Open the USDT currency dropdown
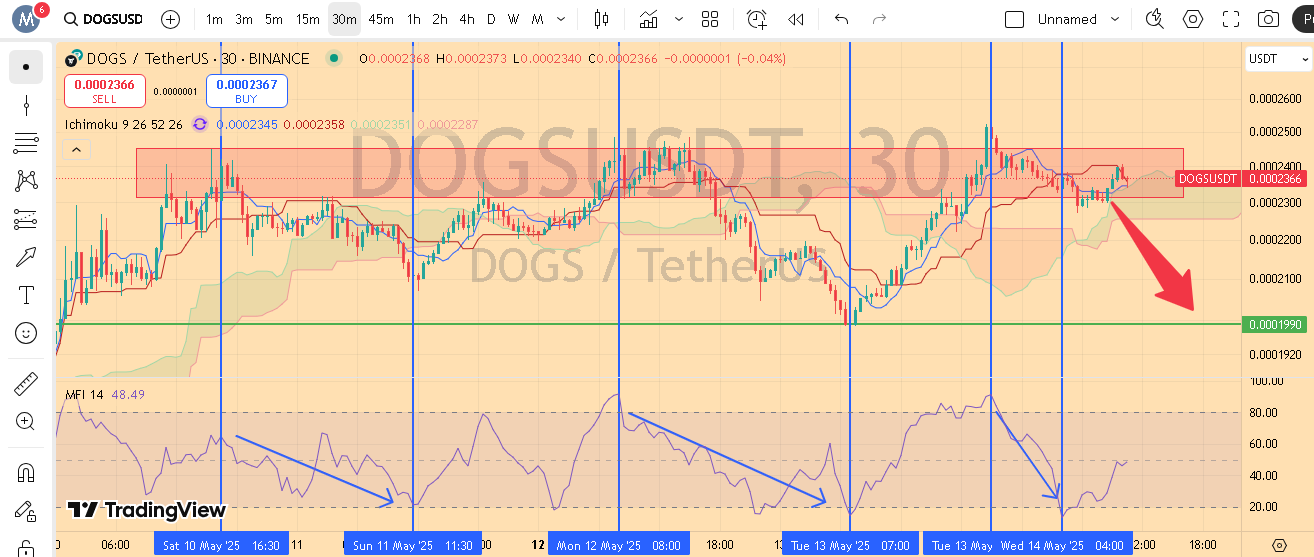 (1278, 59)
